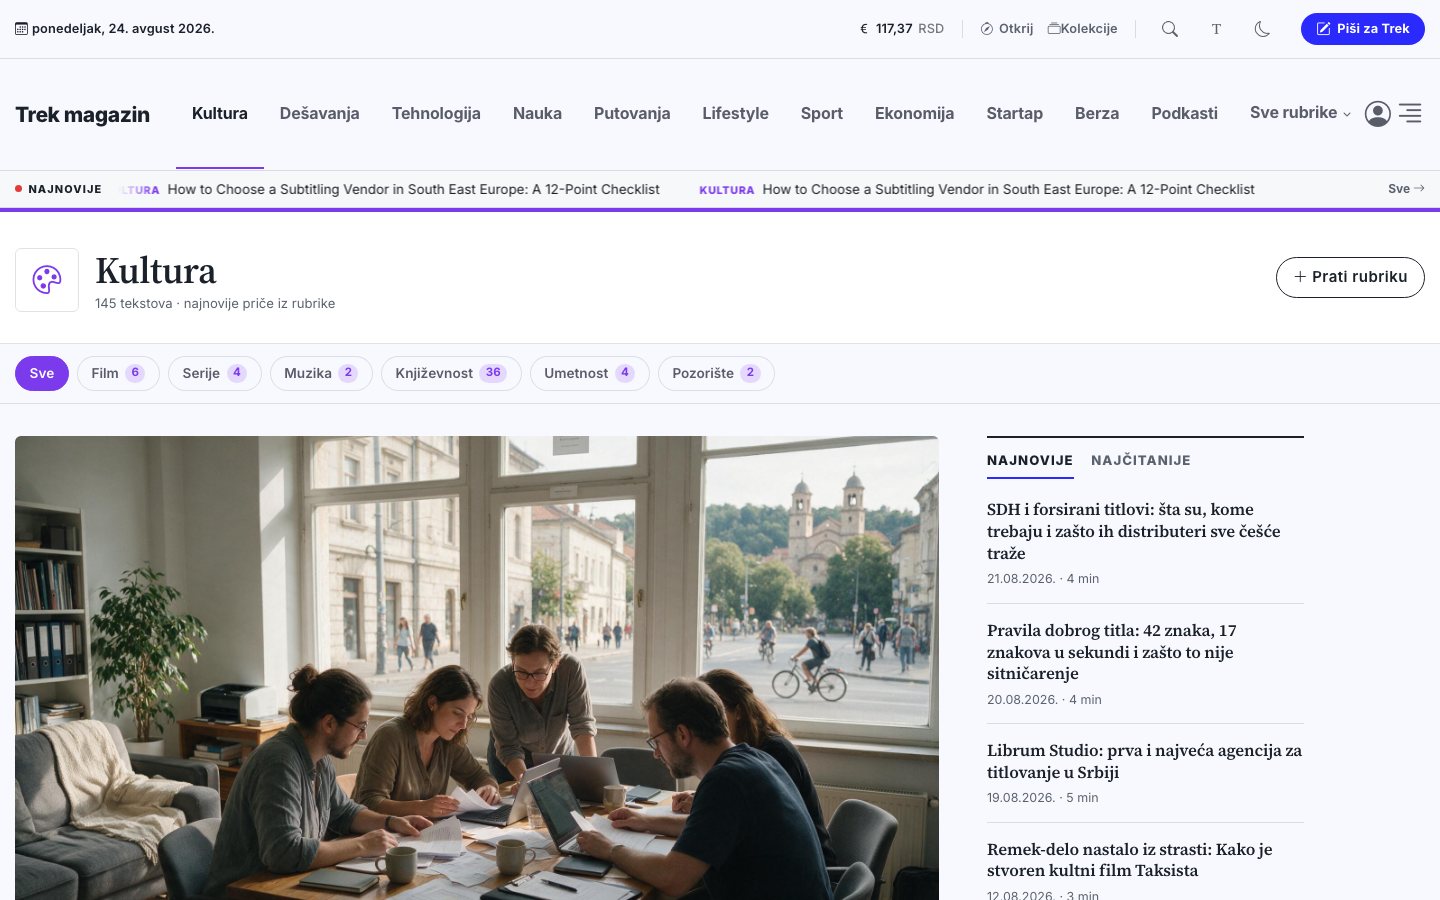Go to Trek magazin homepage logo

(83, 115)
